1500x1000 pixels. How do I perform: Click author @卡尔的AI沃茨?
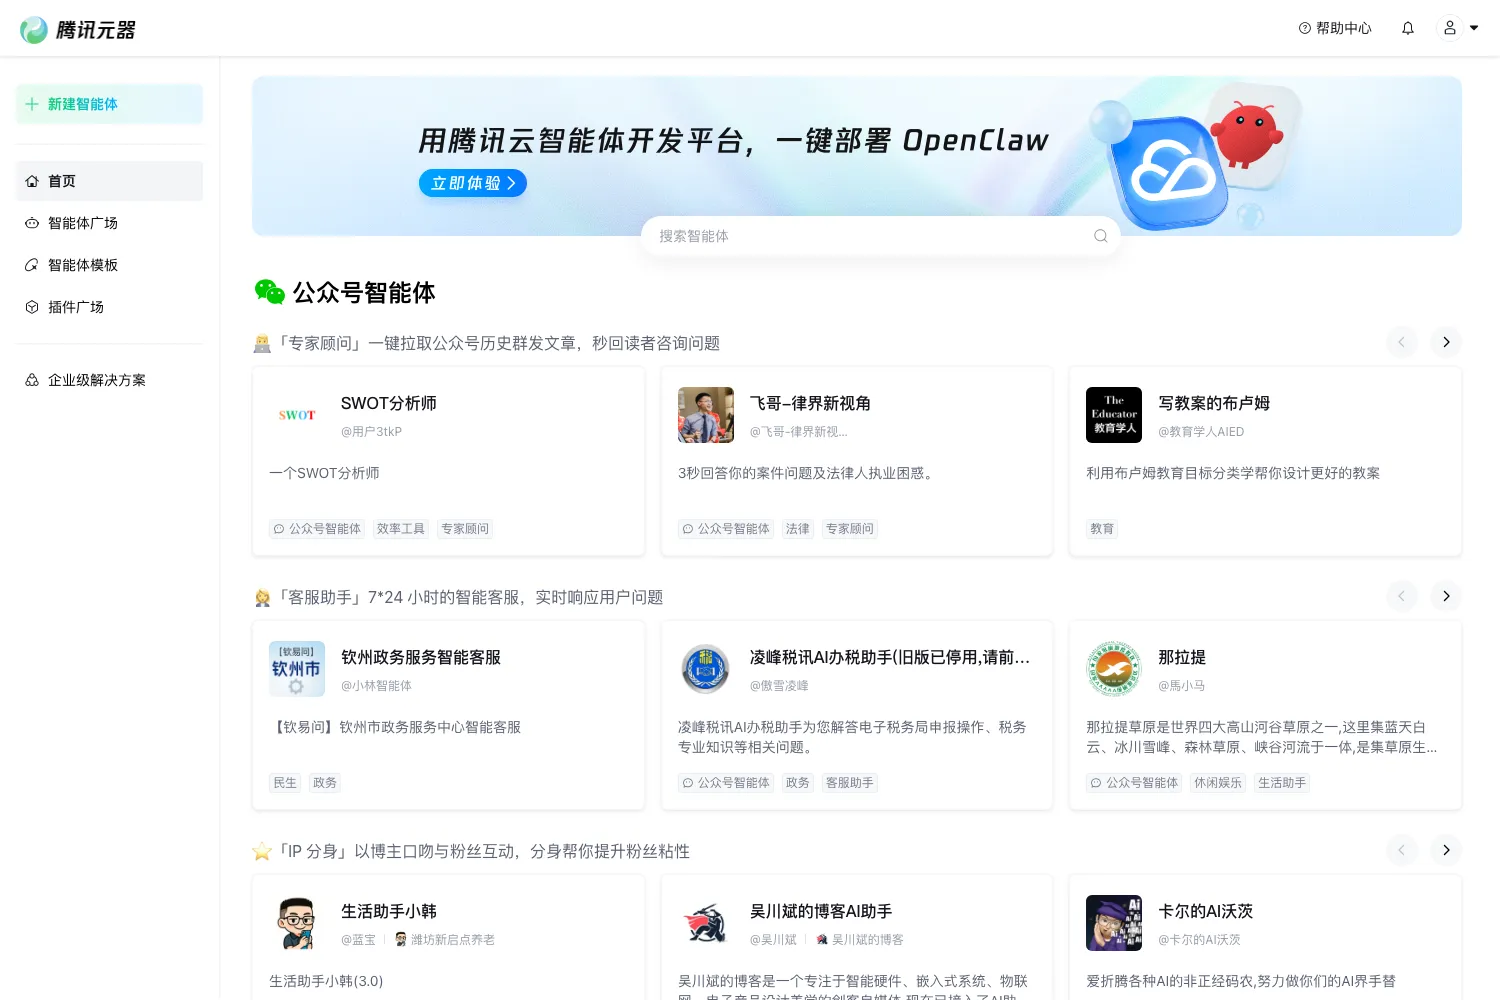click(1199, 940)
